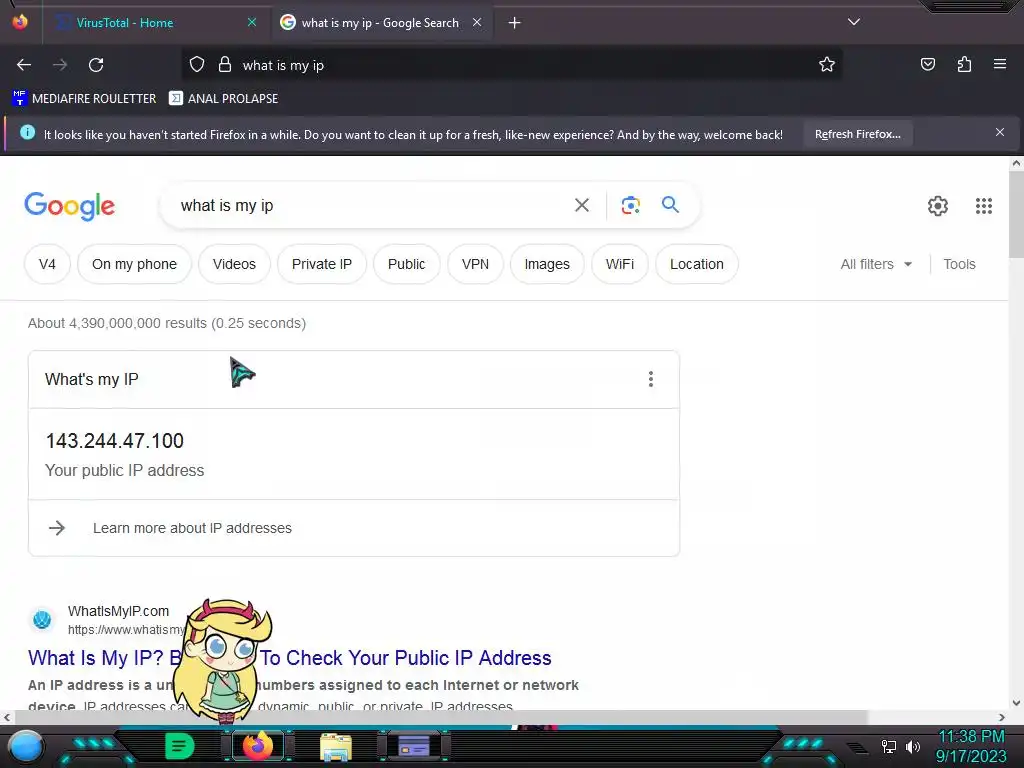
Task: Close the Google Search tab
Action: coord(477,22)
